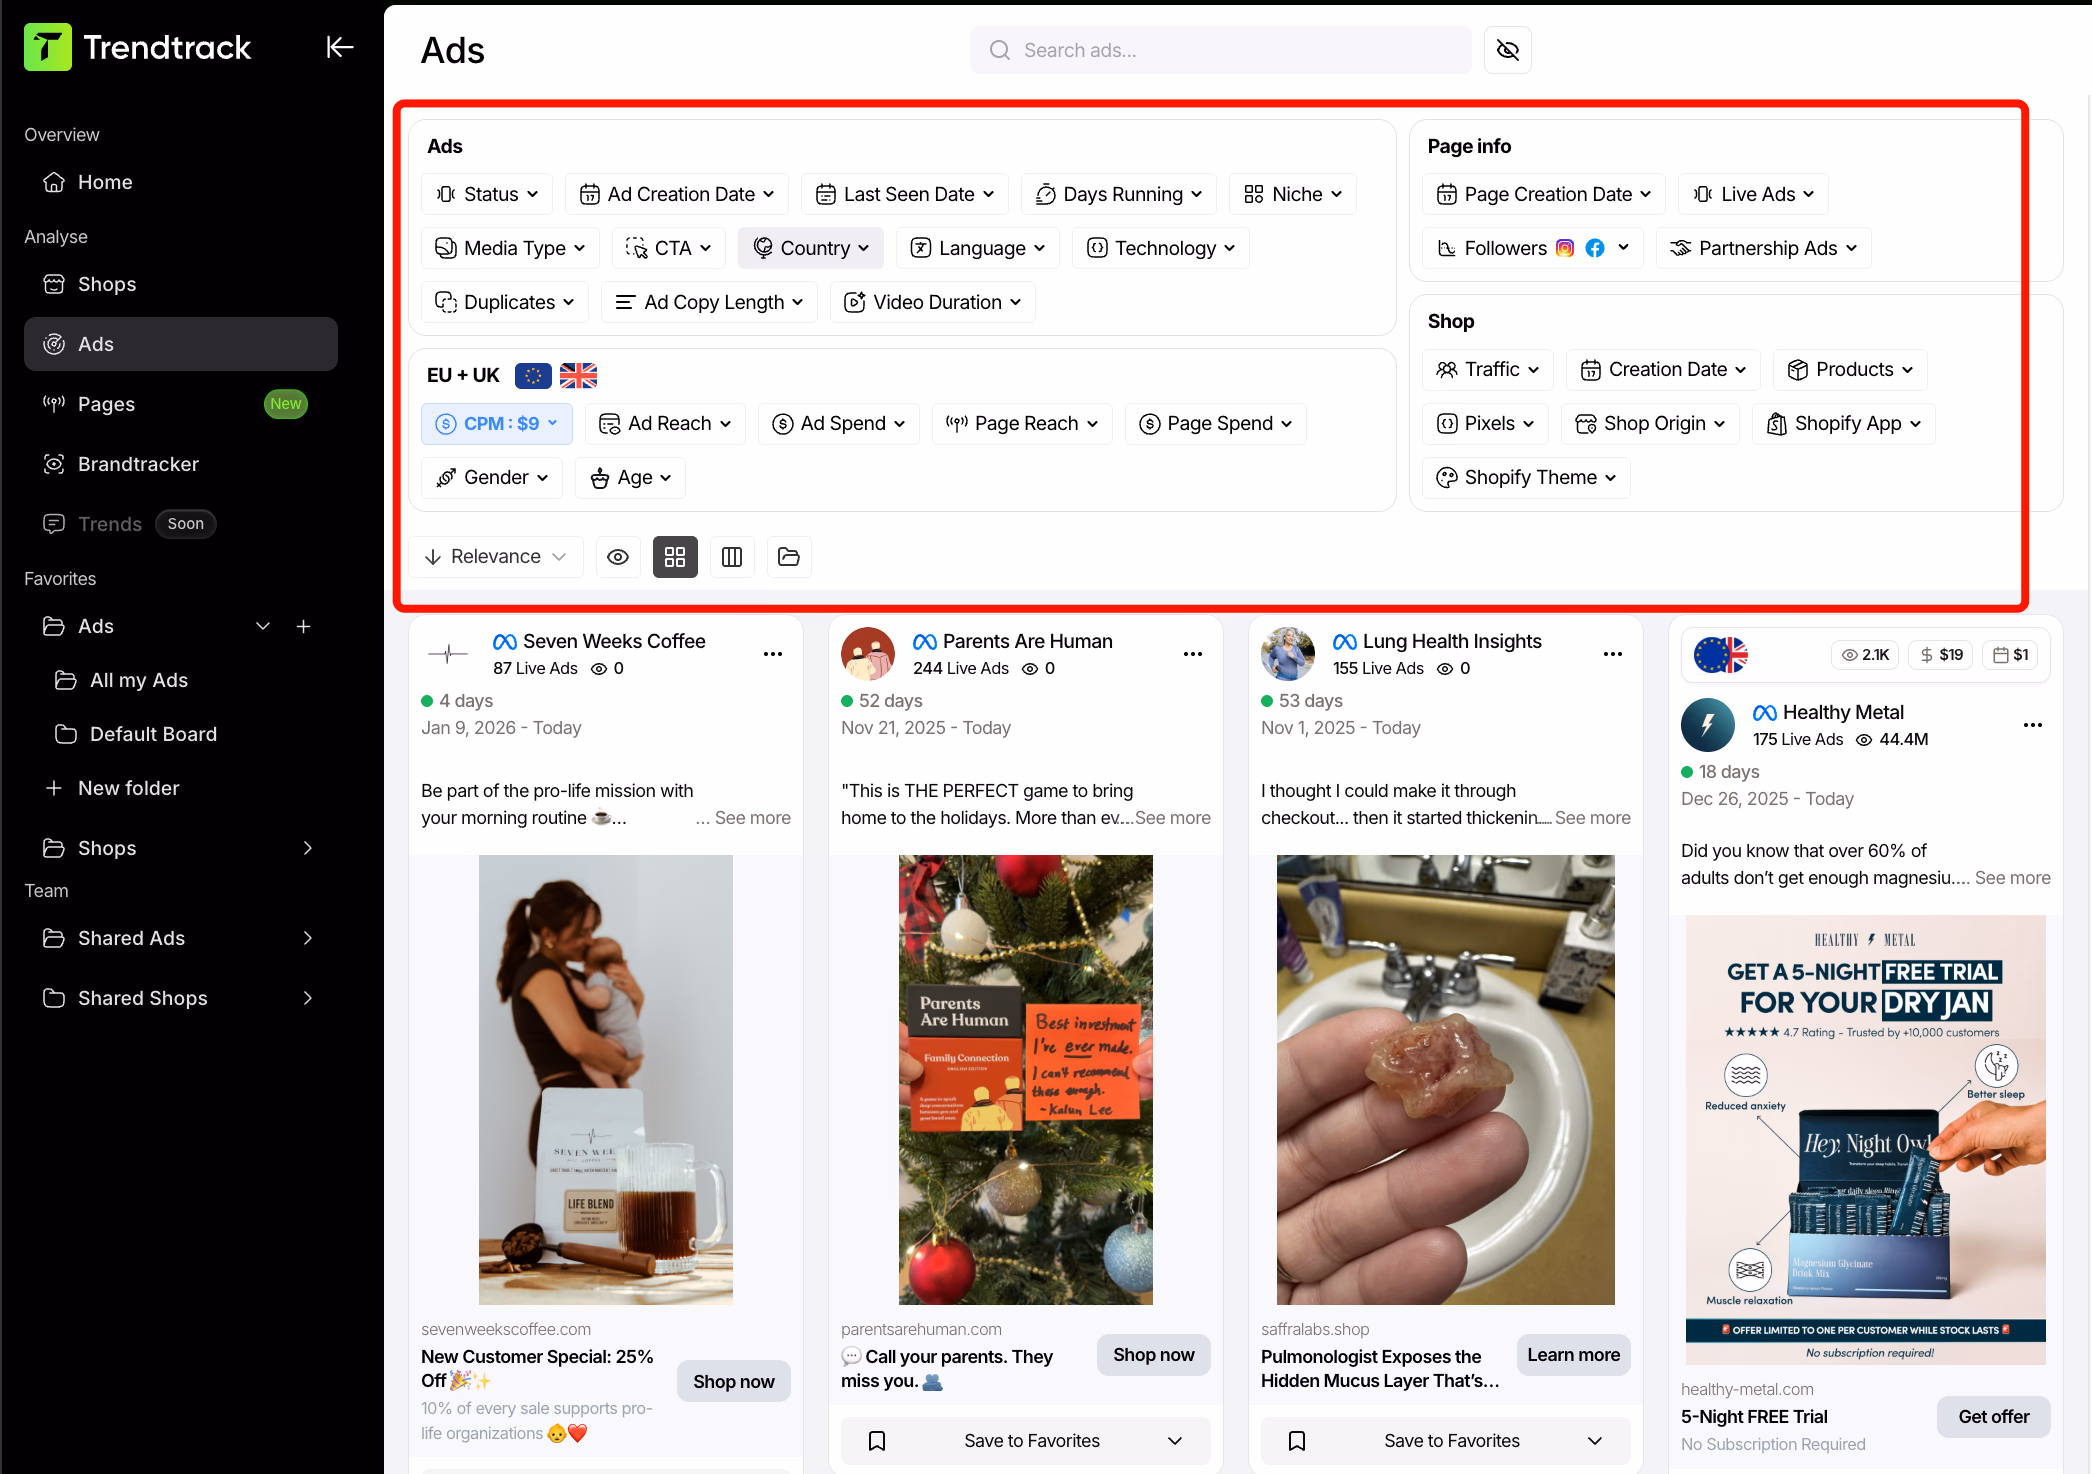Image resolution: width=2092 pixels, height=1474 pixels.
Task: Toggle the hidden-ads eye icon near search
Action: 1507,50
